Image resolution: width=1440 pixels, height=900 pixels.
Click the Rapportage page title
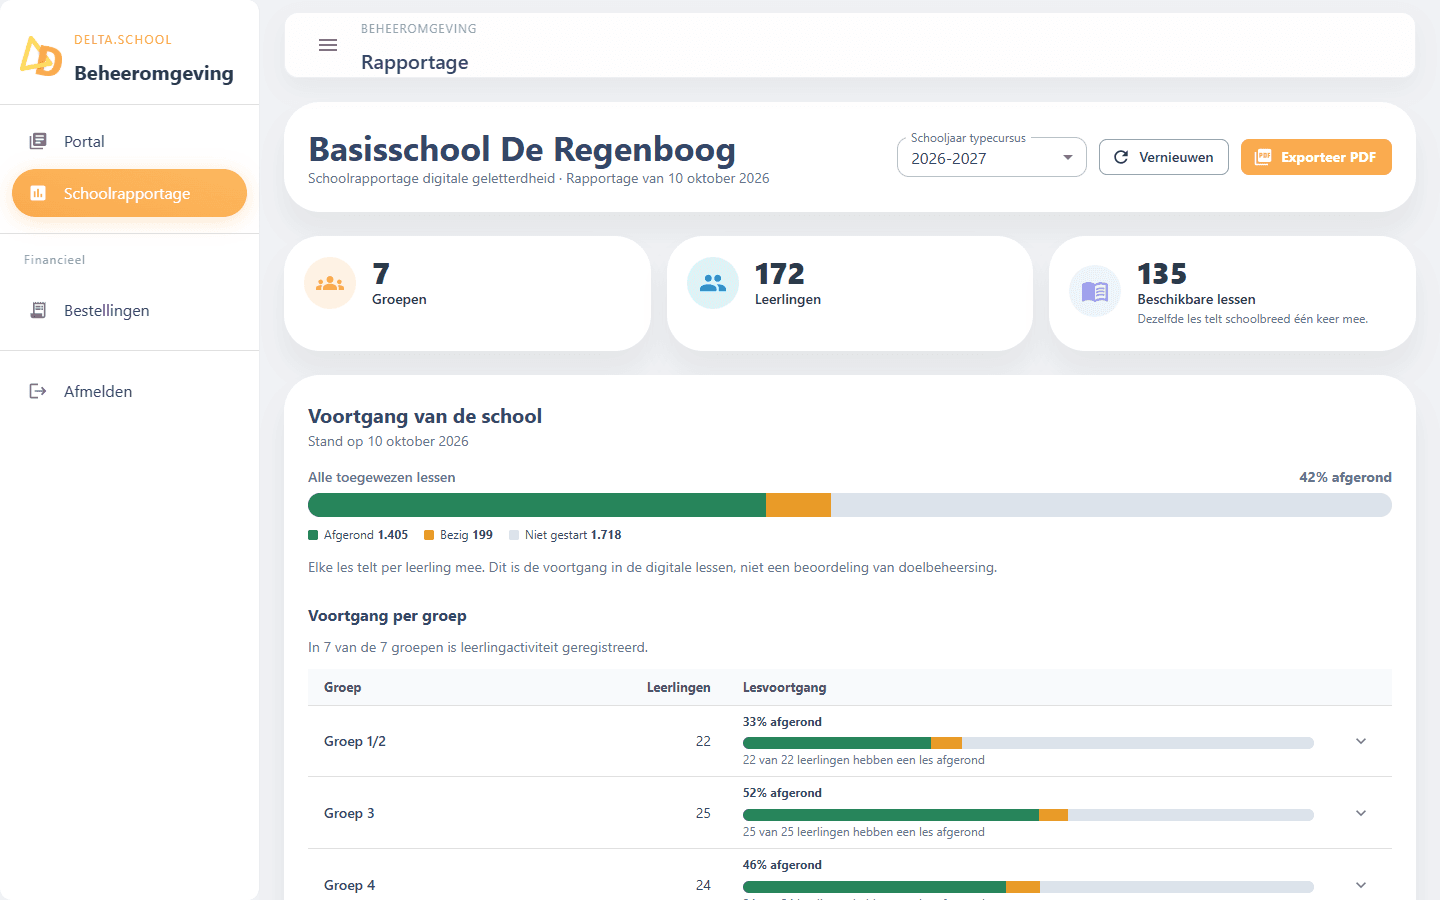[x=415, y=62]
